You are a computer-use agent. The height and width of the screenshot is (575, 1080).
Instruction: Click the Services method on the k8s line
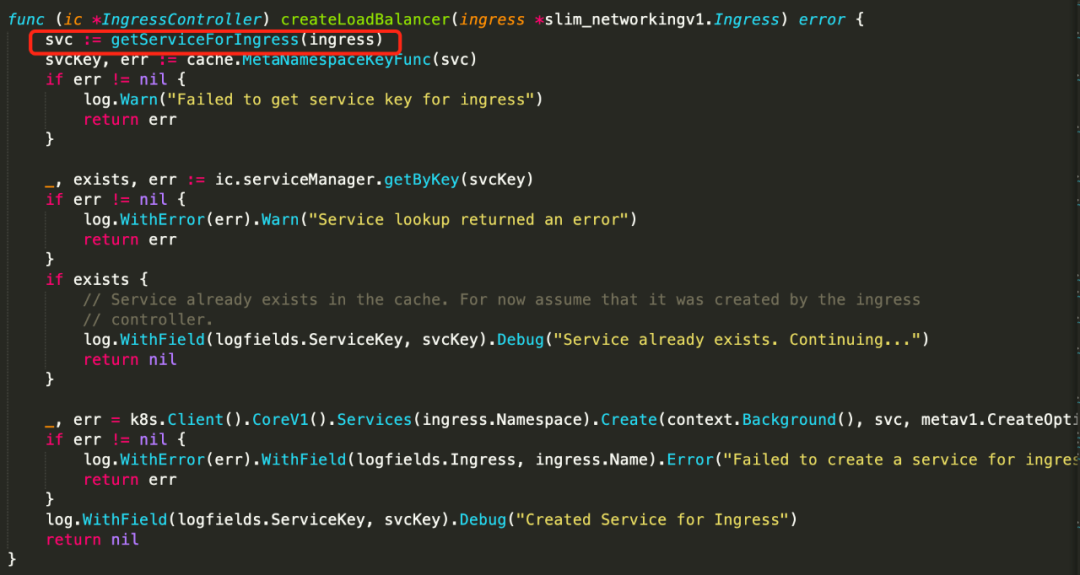pyautogui.click(x=374, y=419)
